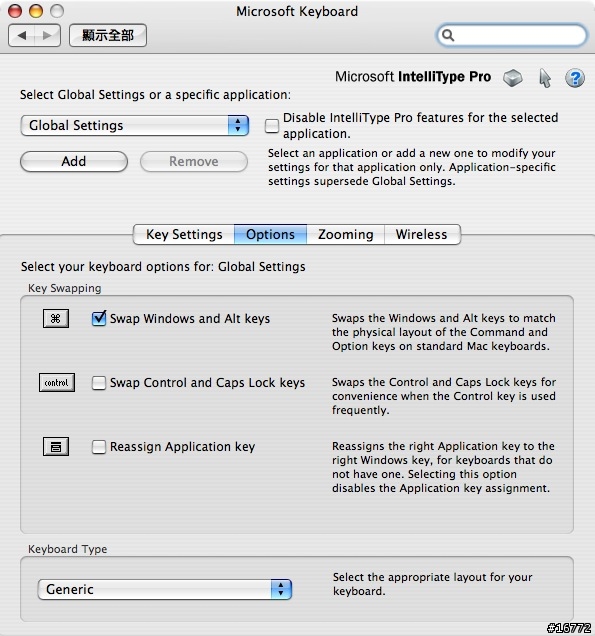
Task: Click the yellow minimize window button
Action: 36,11
